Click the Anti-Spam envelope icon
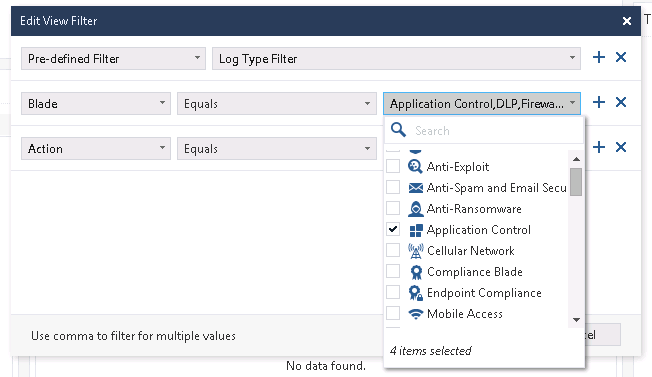The image size is (652, 377). click(415, 188)
